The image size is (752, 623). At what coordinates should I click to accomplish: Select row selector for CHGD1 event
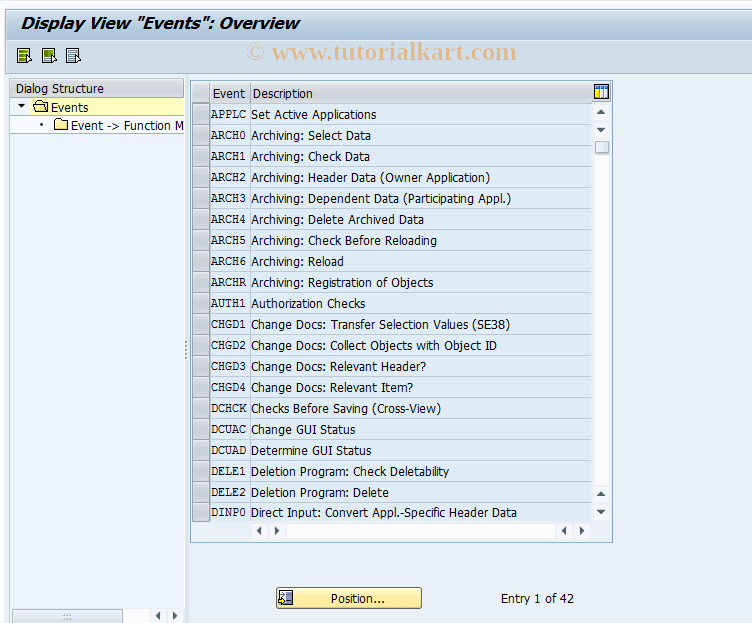pos(200,324)
